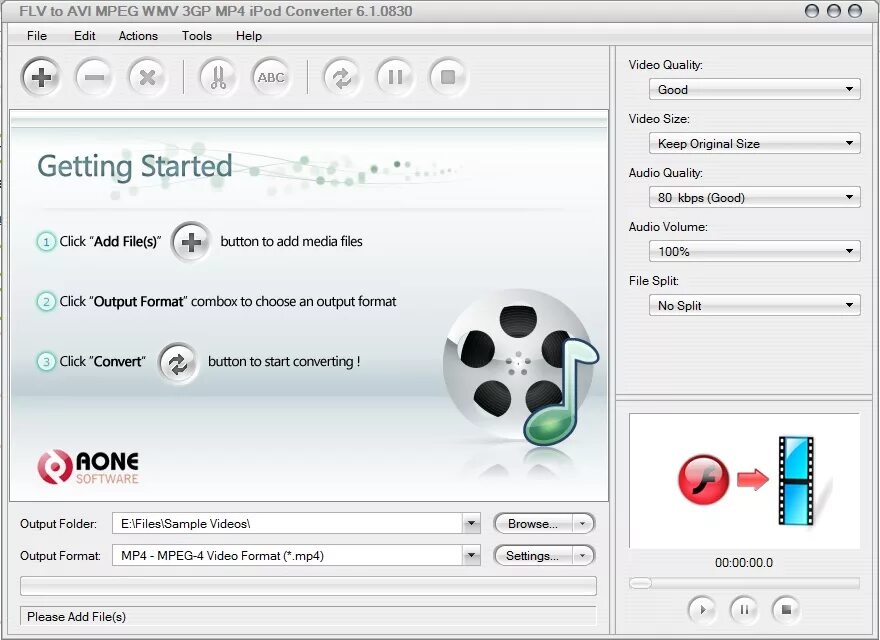Click the Browse... button
The image size is (880, 640).
coord(533,524)
